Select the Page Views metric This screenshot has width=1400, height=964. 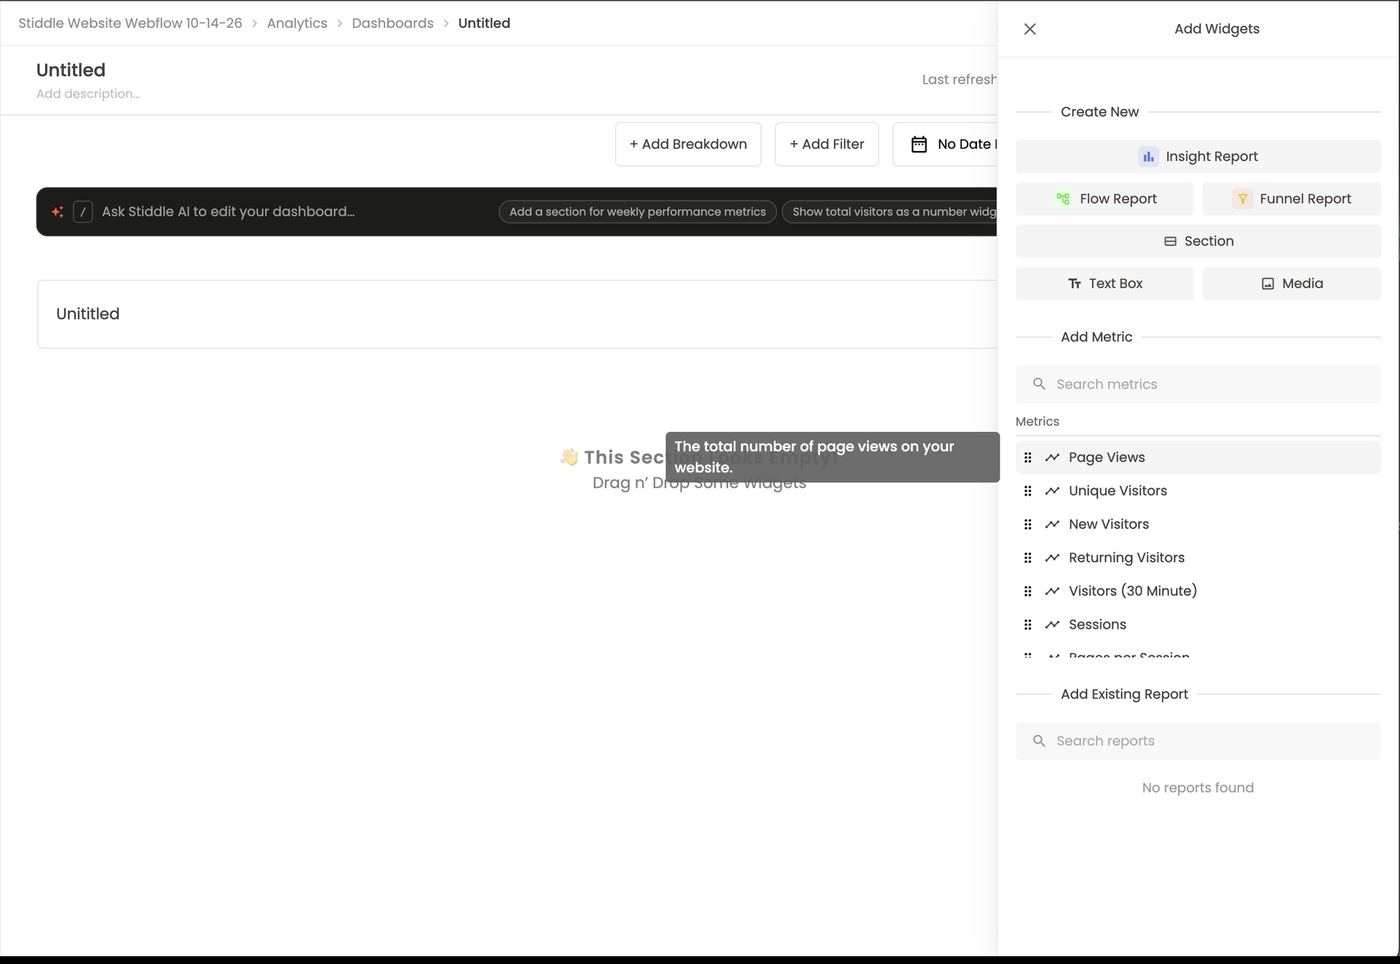coord(1198,458)
